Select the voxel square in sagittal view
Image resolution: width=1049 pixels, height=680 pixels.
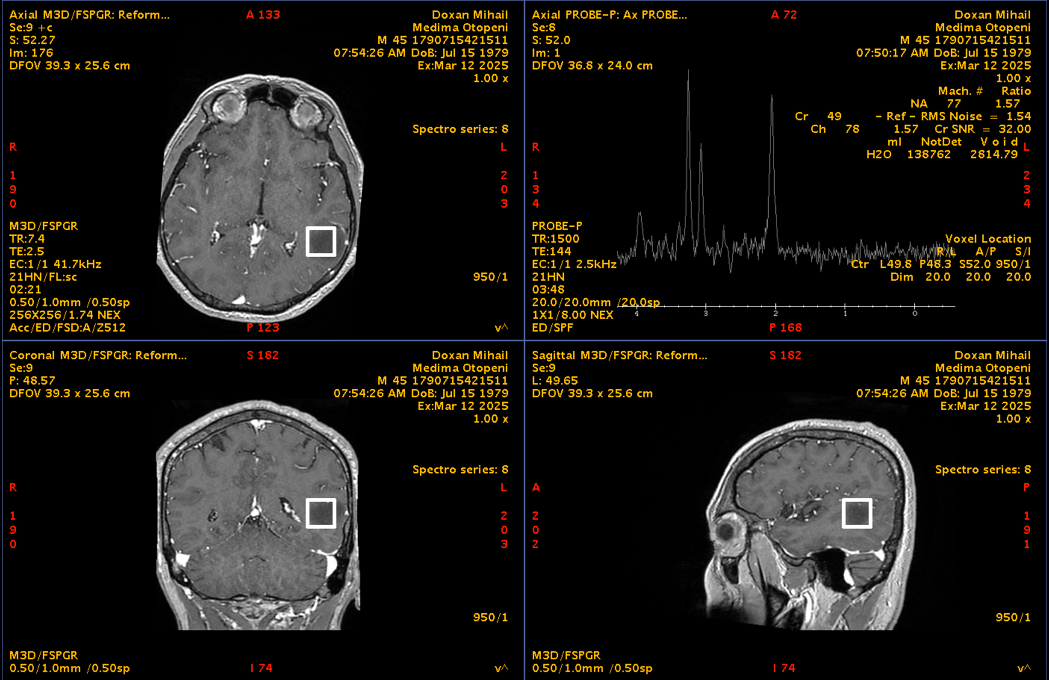pyautogui.click(x=857, y=513)
